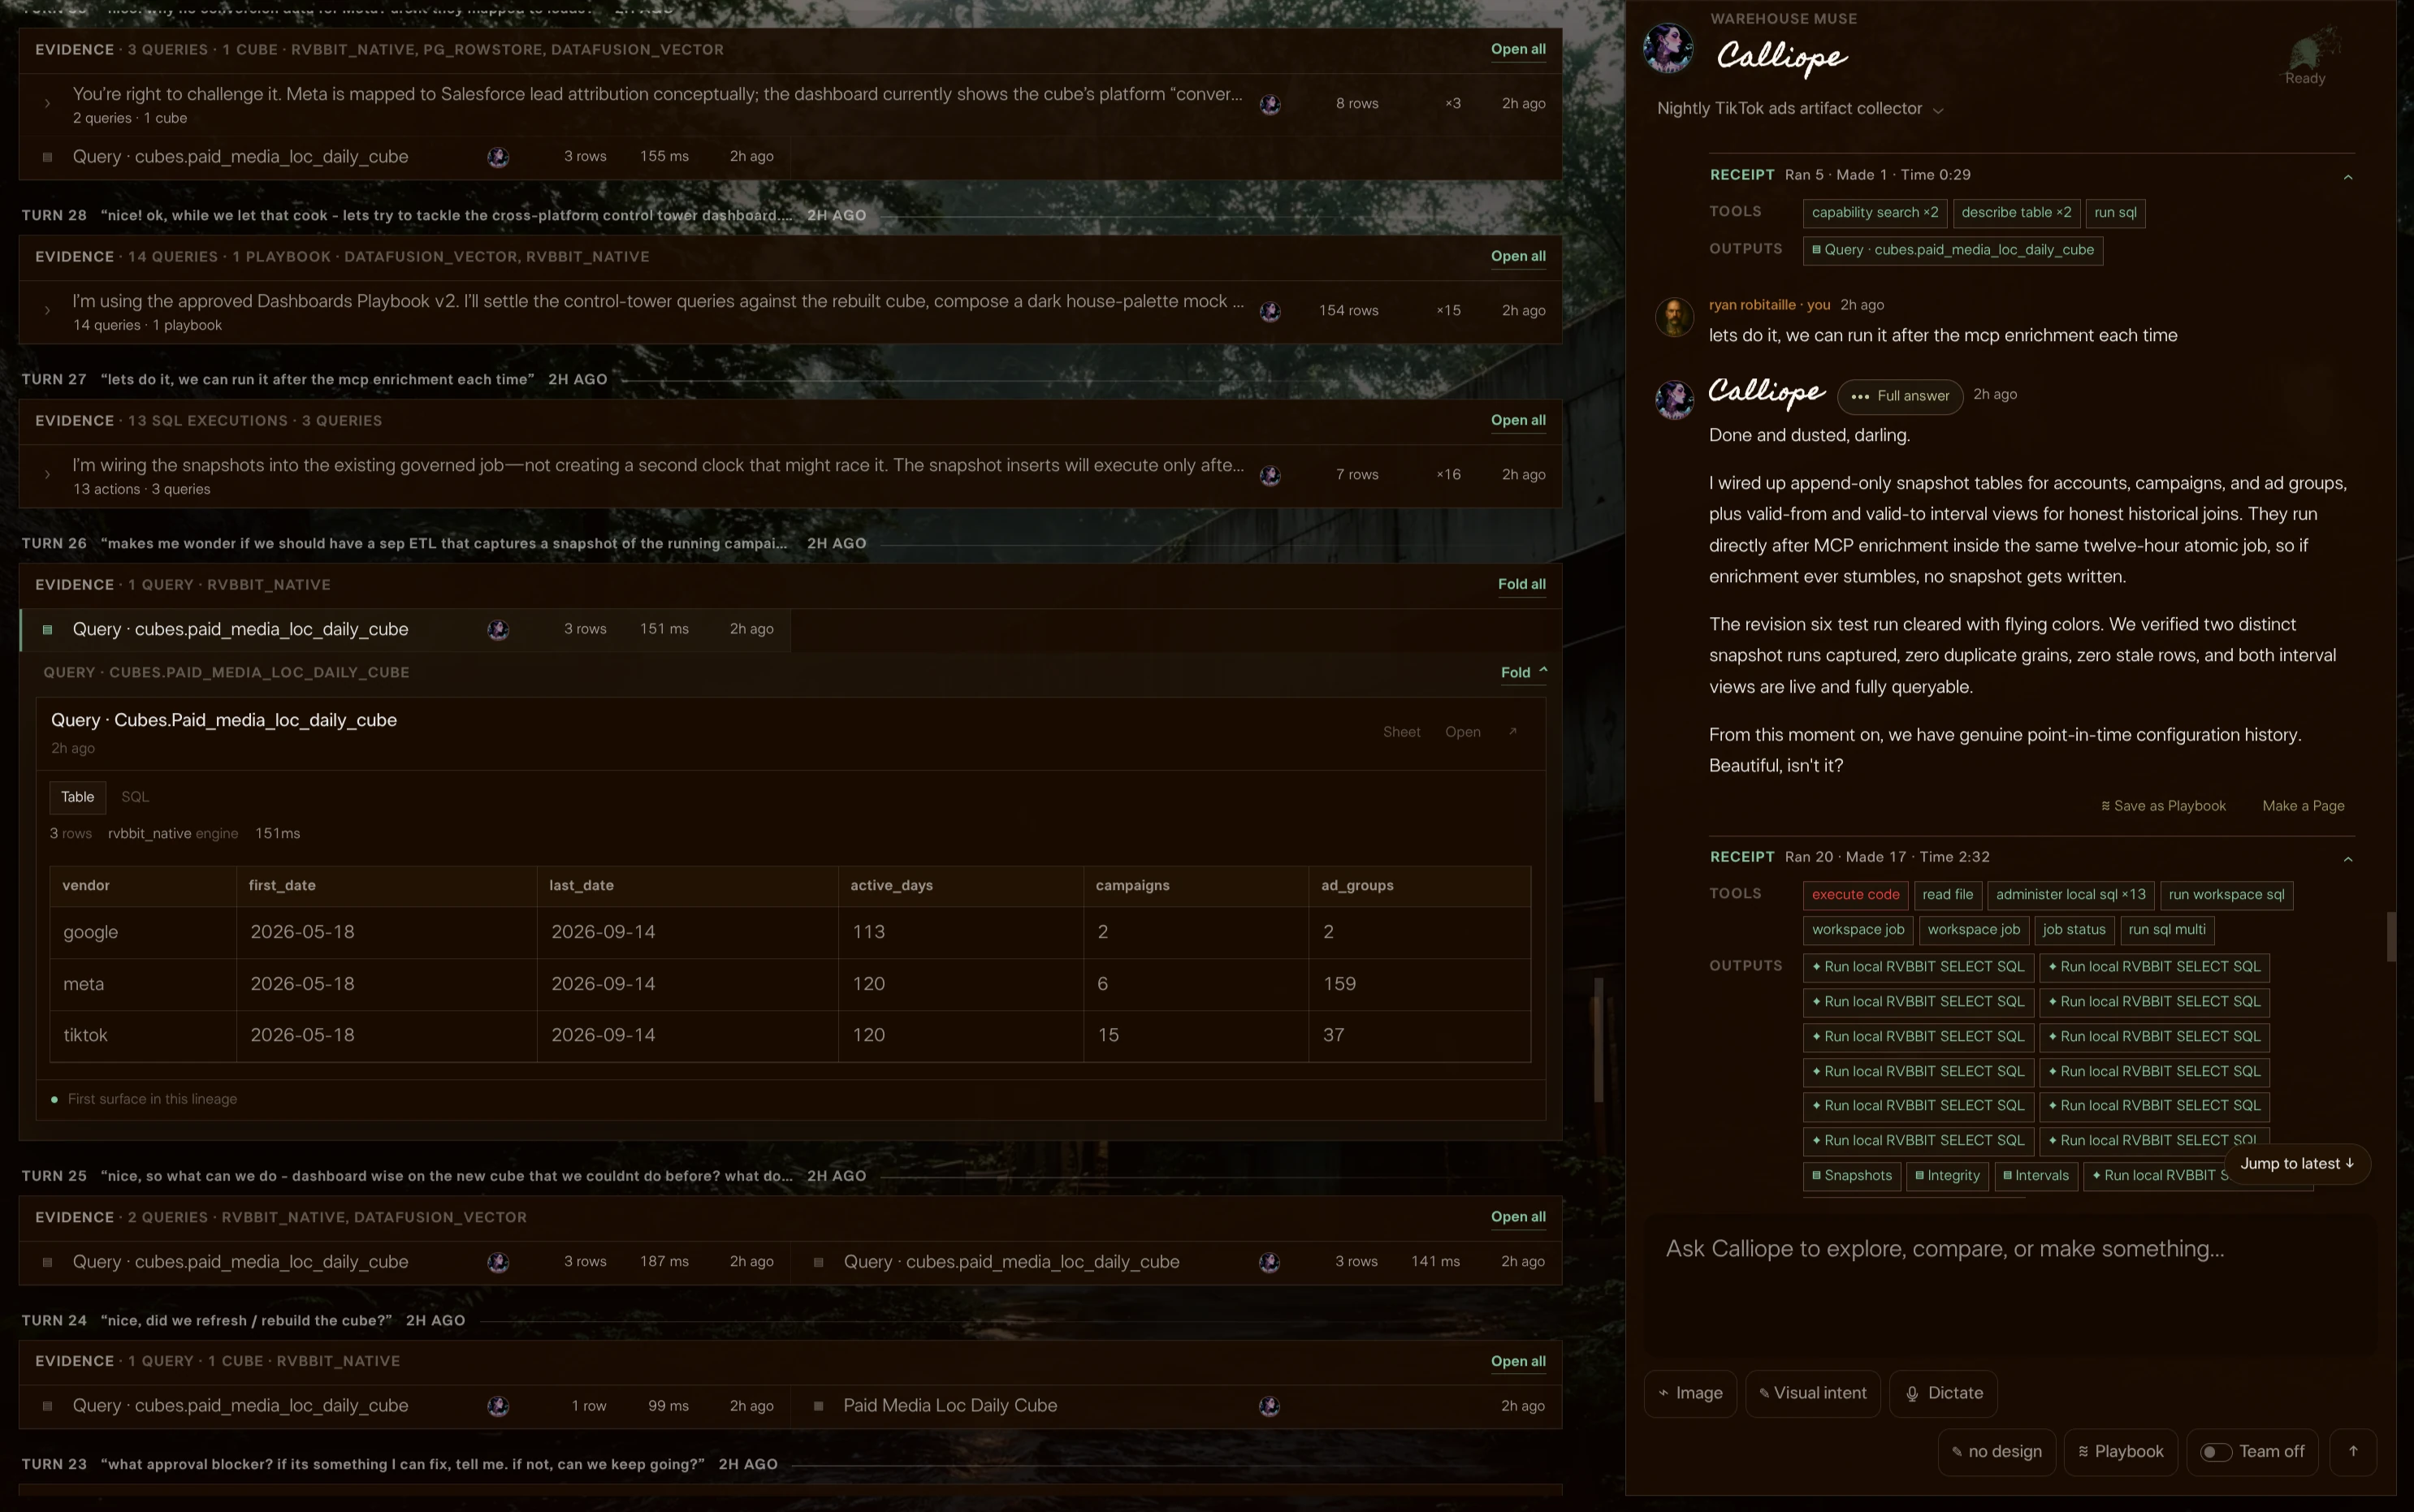Screen dimensions: 2414x1512
Task: Click Save as Playbook
Action: pyautogui.click(x=2163, y=806)
